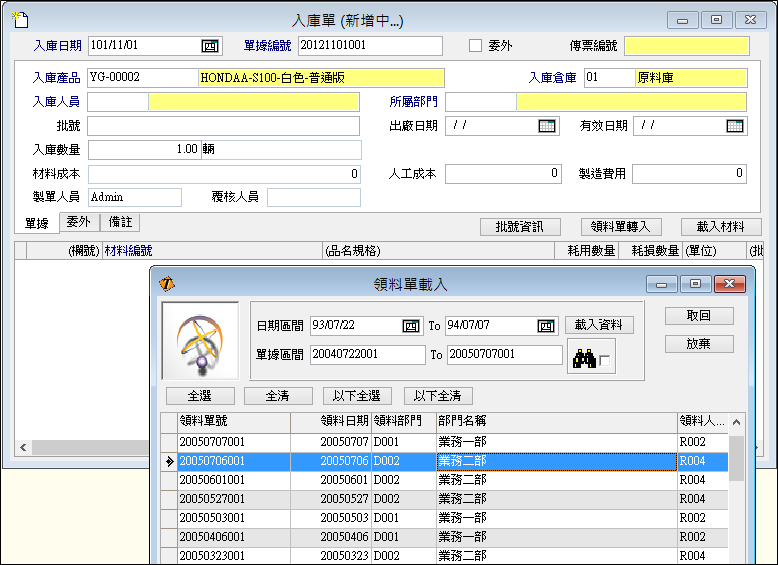Screen dimensions: 778x565
Task: Open the 備註 tab
Action: coord(119,223)
